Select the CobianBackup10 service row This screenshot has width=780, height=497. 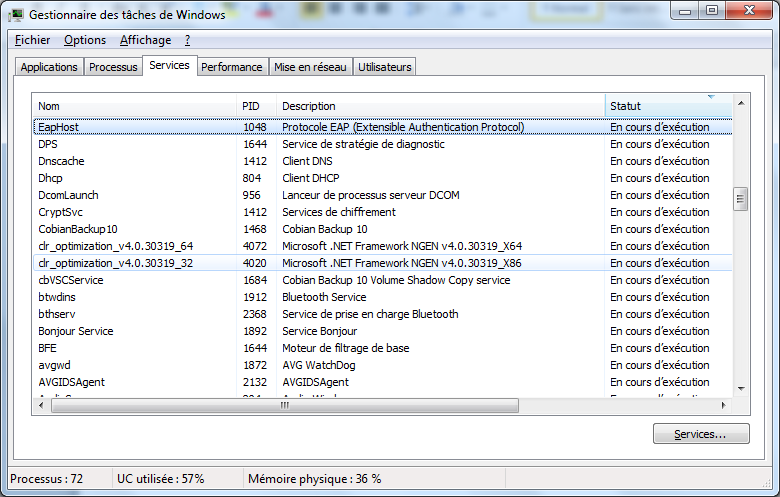tap(78, 229)
